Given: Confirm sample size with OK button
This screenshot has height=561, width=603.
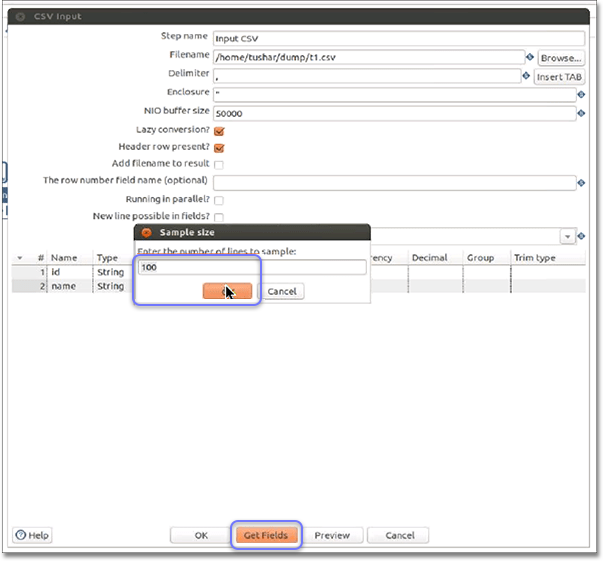Looking at the screenshot, I should [x=227, y=291].
